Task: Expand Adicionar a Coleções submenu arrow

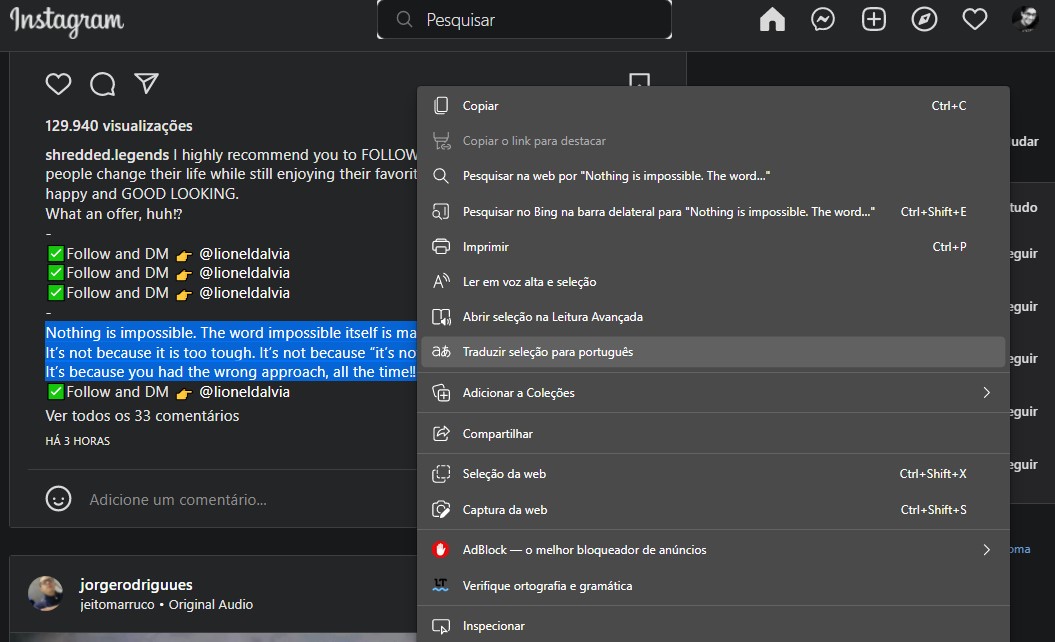Action: click(x=986, y=392)
